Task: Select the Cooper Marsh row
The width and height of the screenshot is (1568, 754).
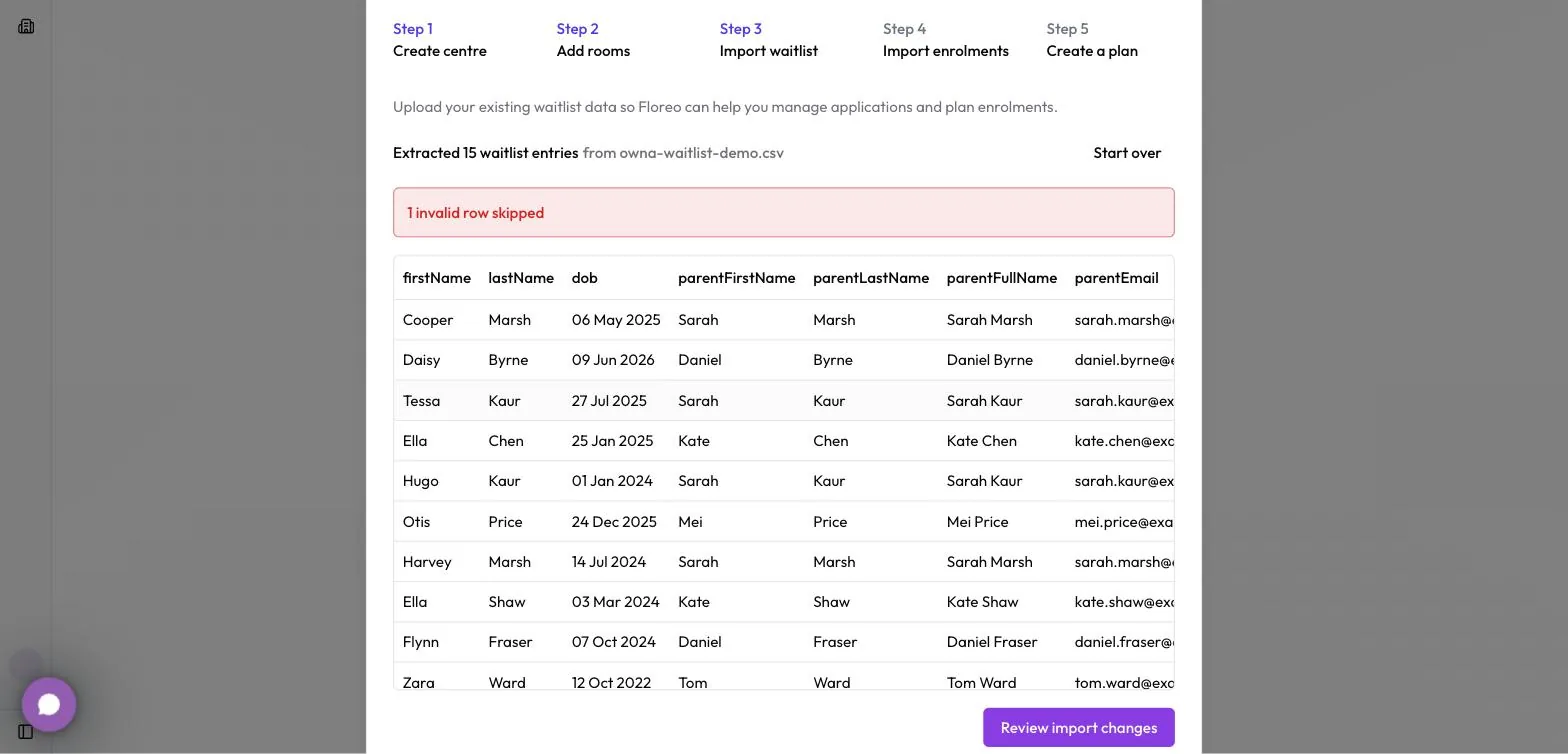Action: tap(784, 320)
